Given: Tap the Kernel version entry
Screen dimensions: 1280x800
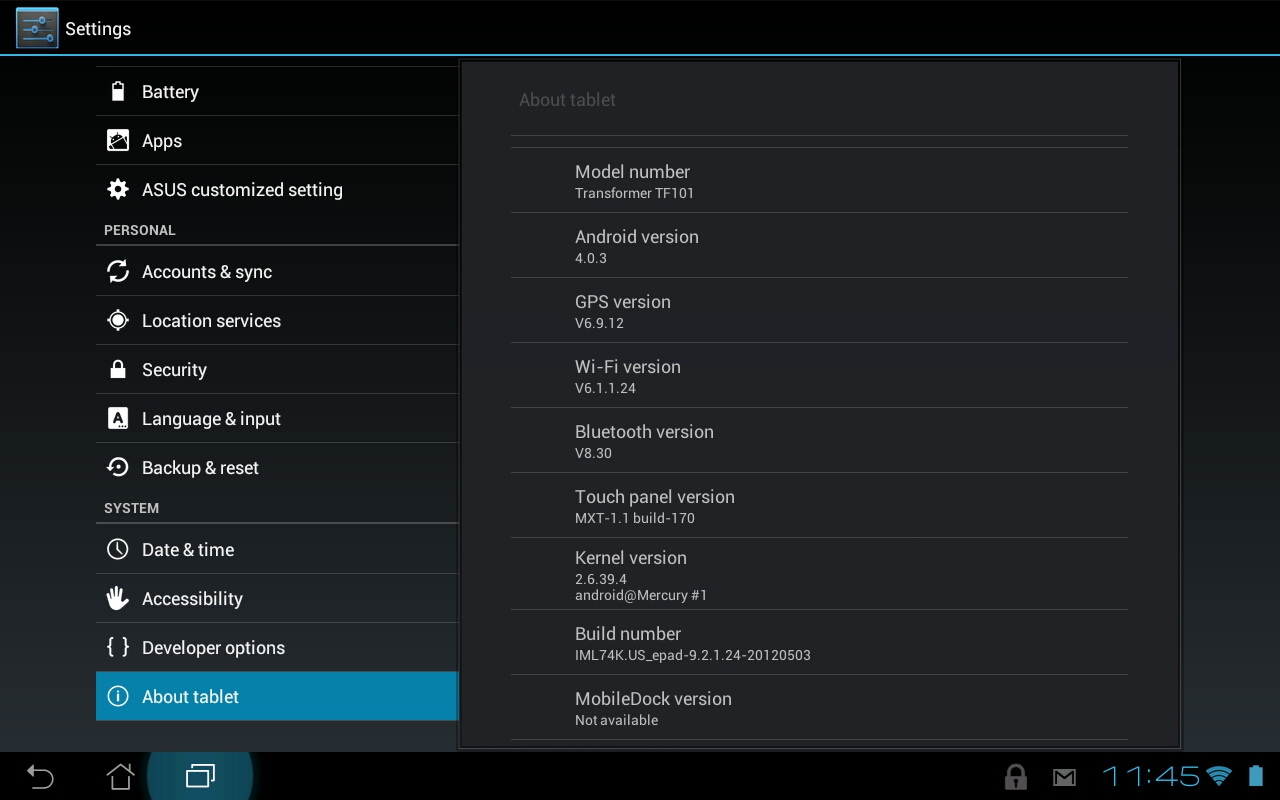Looking at the screenshot, I should point(819,575).
